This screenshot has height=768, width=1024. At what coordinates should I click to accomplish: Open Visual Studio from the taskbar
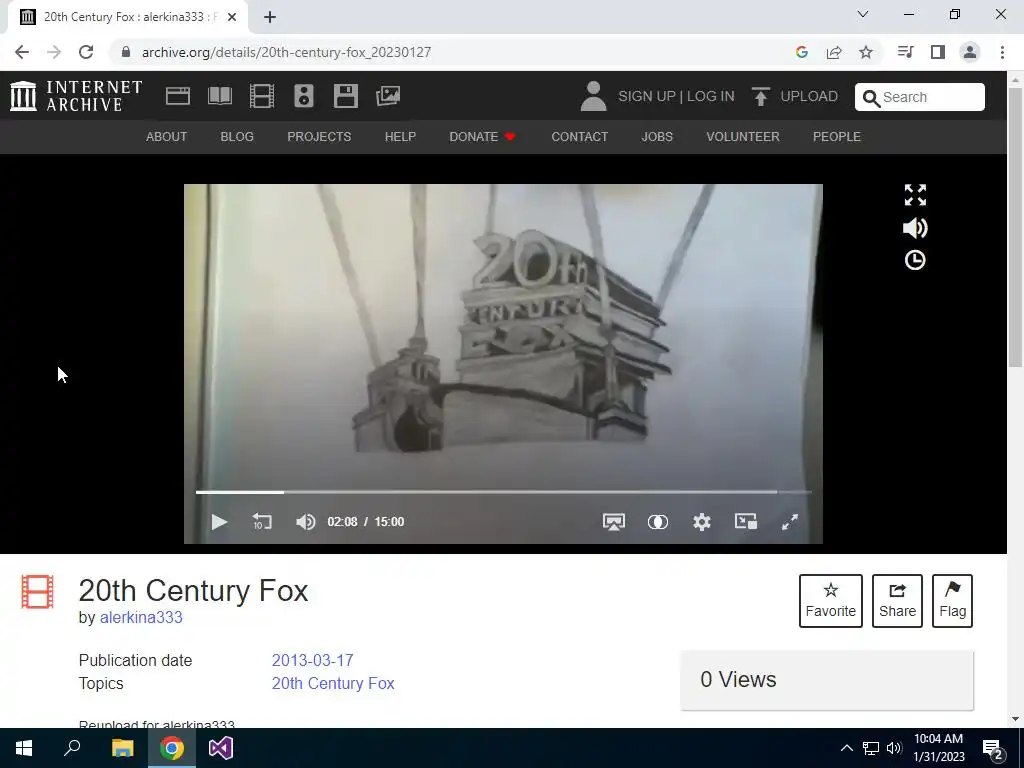coord(221,748)
